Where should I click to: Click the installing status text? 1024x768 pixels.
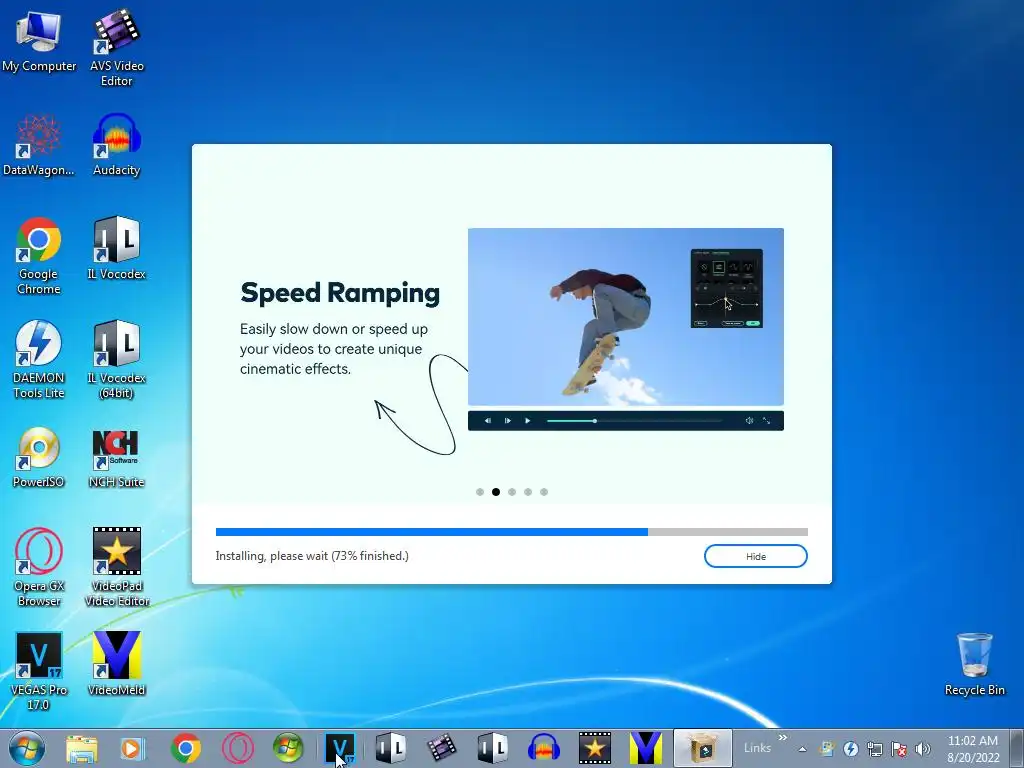click(x=312, y=556)
